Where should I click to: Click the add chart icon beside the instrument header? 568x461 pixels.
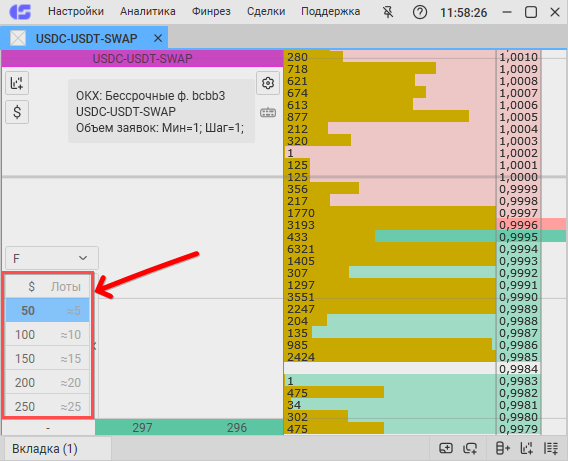17,83
